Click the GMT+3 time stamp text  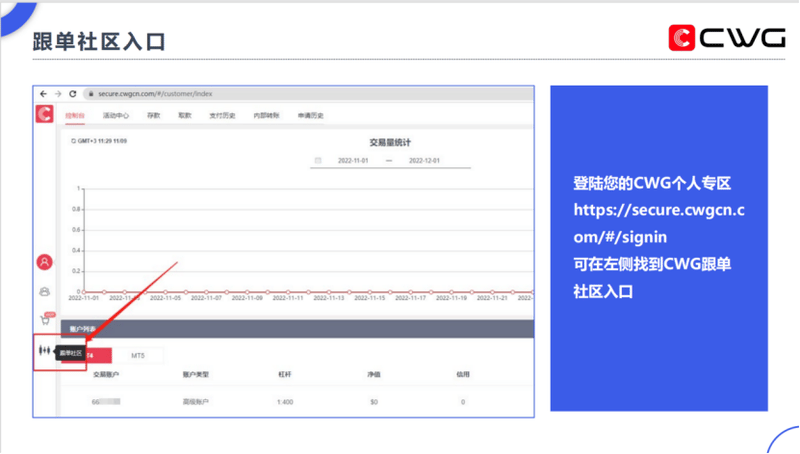click(x=103, y=141)
